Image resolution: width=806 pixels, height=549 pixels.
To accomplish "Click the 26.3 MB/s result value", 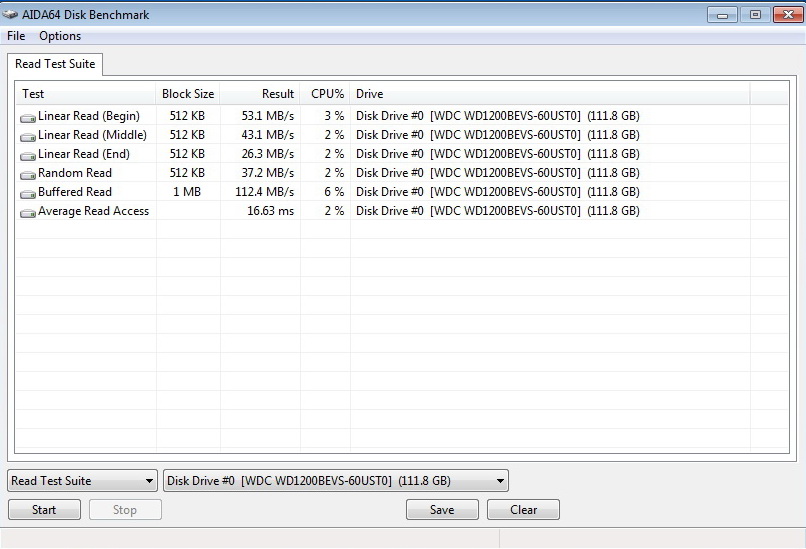I will [268, 154].
